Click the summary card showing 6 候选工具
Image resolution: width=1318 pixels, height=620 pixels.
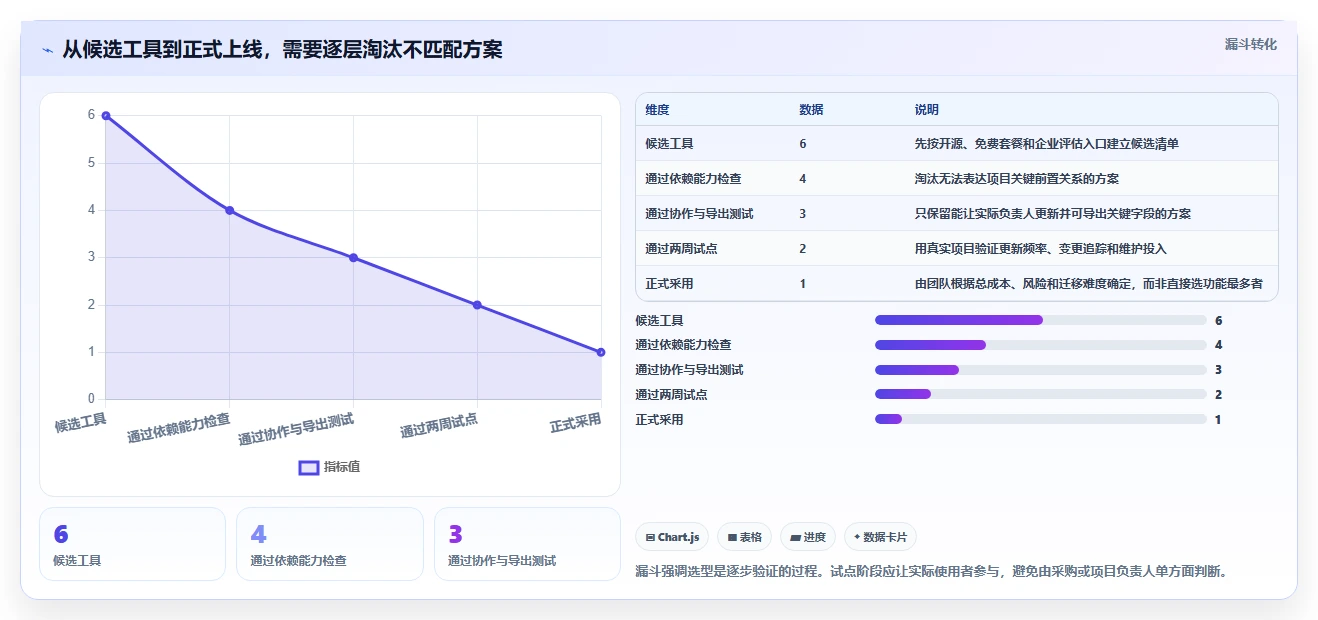132,544
